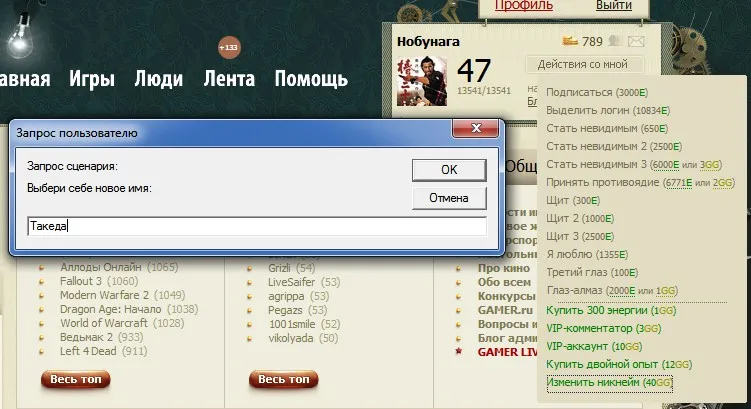Open the Обо всем section link
Viewport: 751px width, 409px height.
pyautogui.click(x=504, y=282)
